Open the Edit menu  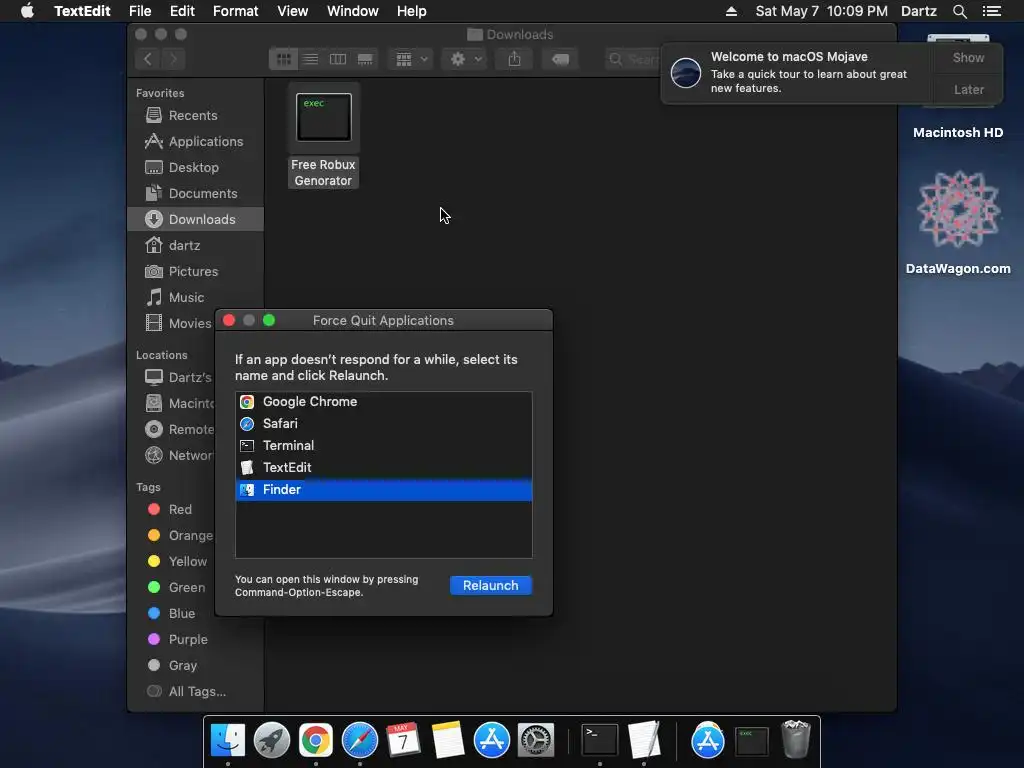point(182,11)
